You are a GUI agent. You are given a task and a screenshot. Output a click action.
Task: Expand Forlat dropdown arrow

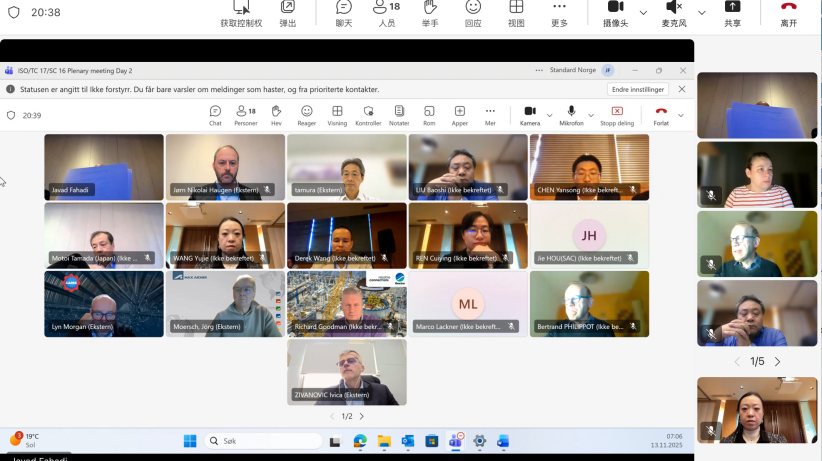681,115
